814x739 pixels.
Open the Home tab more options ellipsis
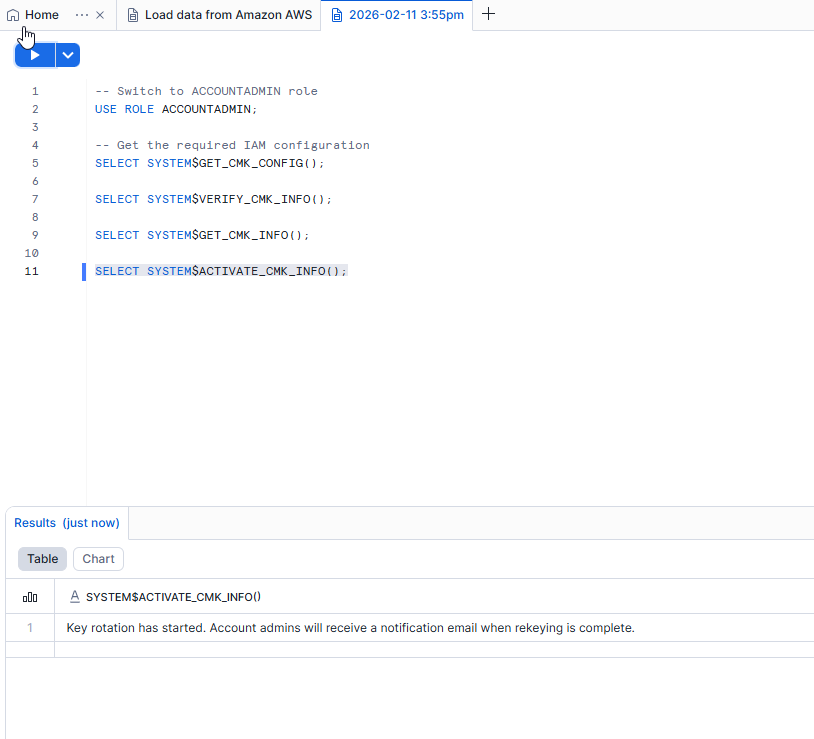click(82, 15)
